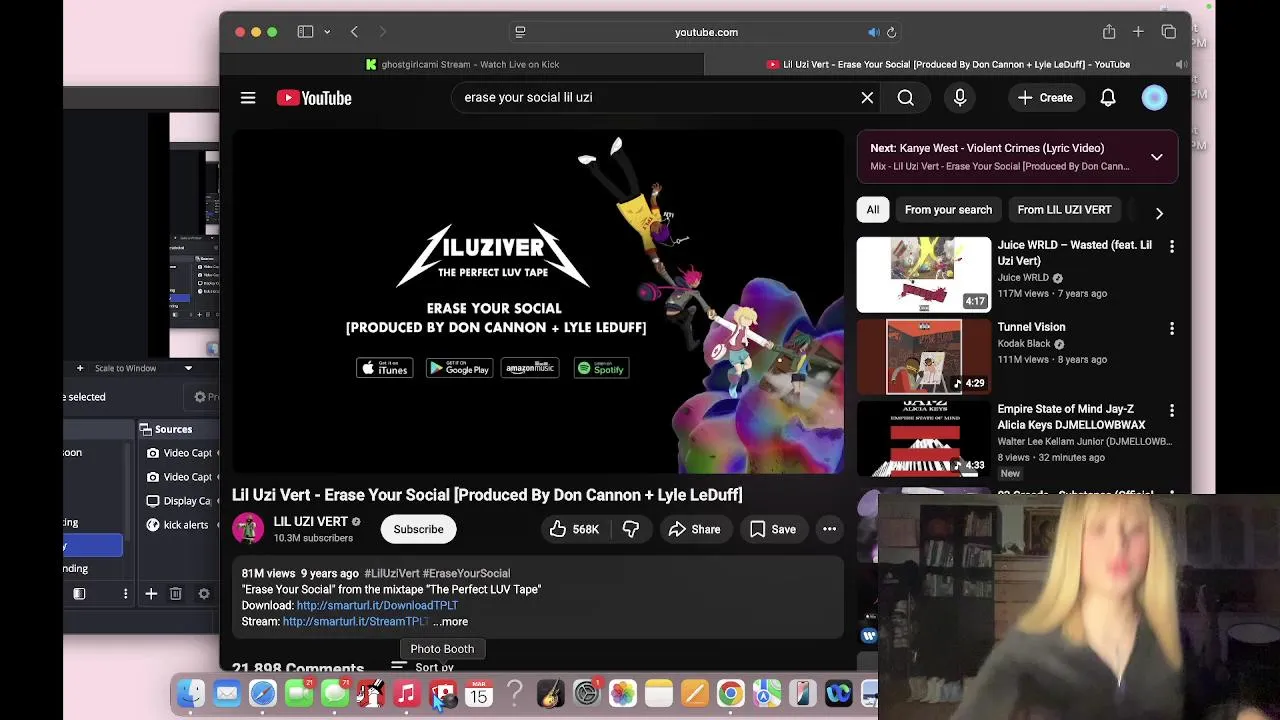
Task: Expand the Next queue chevron
Action: pyautogui.click(x=1157, y=157)
